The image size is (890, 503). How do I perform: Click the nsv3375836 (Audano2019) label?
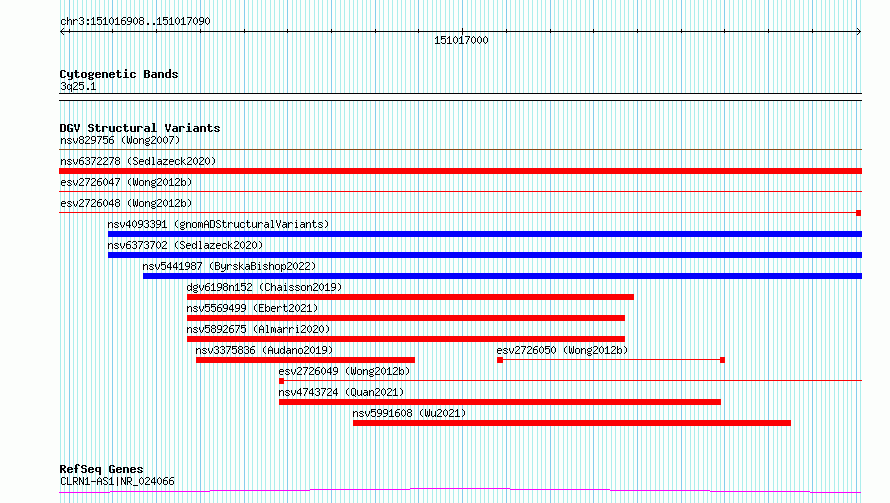[x=264, y=350]
